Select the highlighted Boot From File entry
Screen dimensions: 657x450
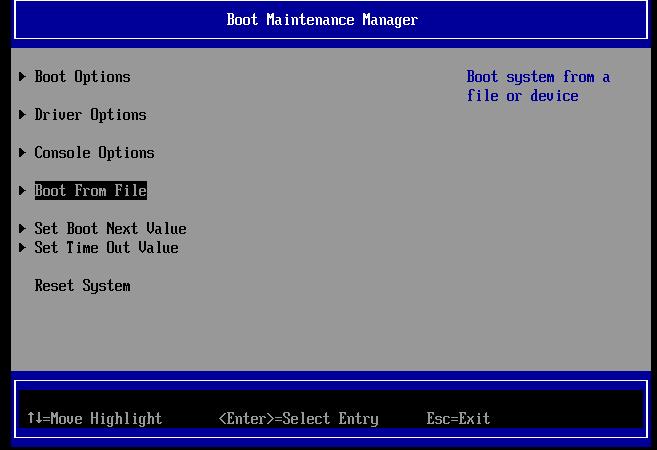coord(91,191)
